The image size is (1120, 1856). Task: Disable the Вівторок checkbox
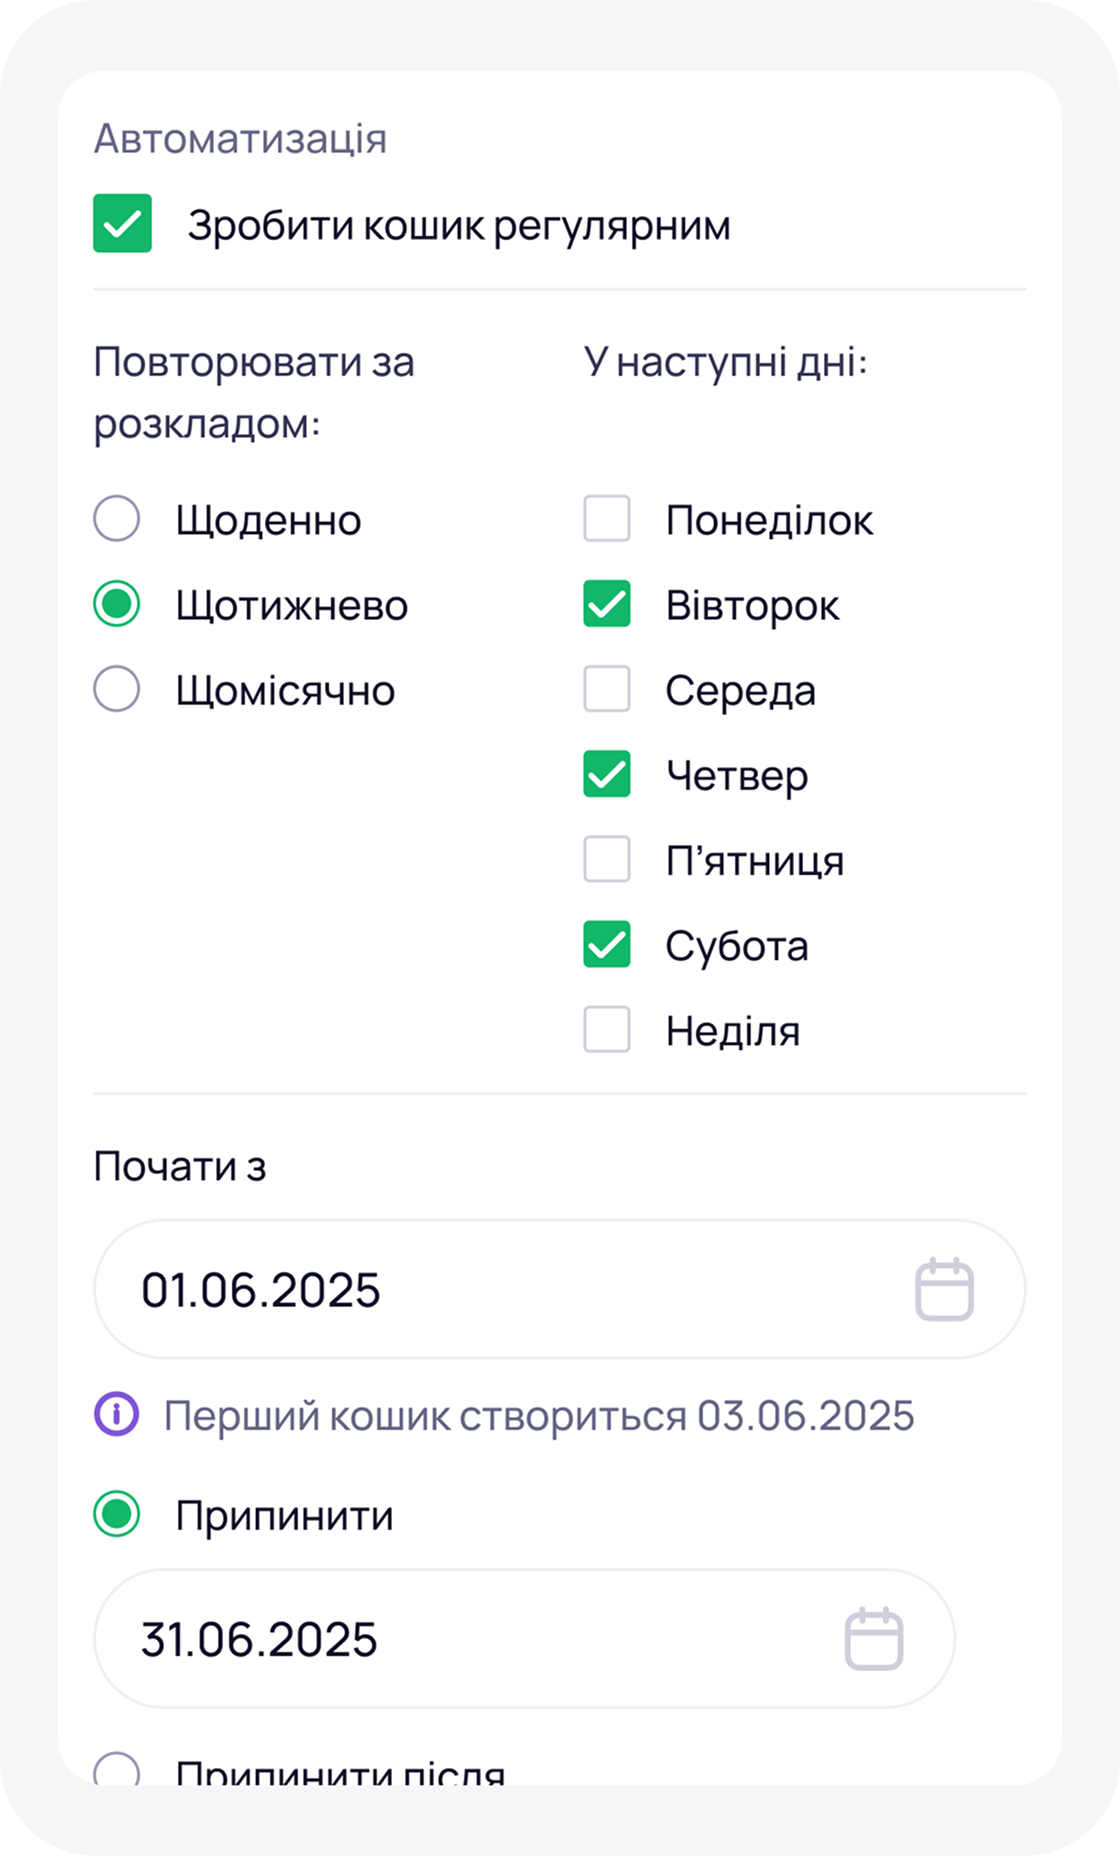click(604, 604)
